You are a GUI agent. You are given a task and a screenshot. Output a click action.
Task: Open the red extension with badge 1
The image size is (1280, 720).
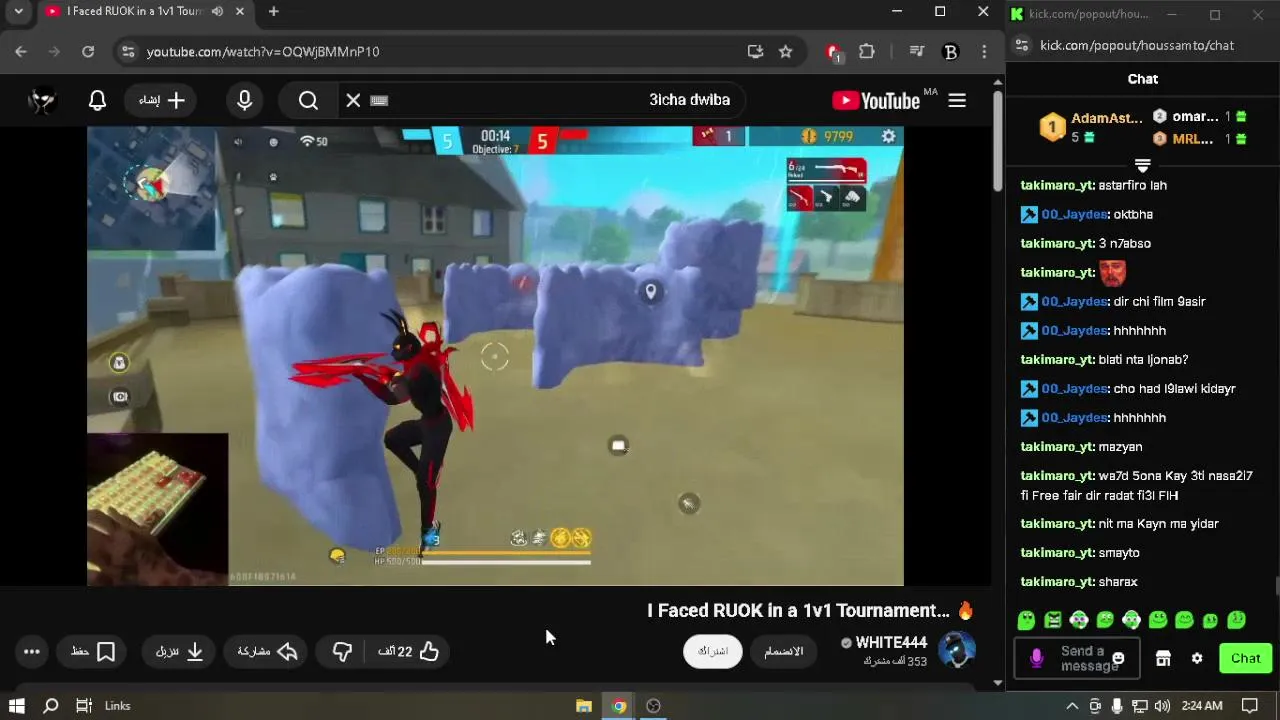coord(833,52)
